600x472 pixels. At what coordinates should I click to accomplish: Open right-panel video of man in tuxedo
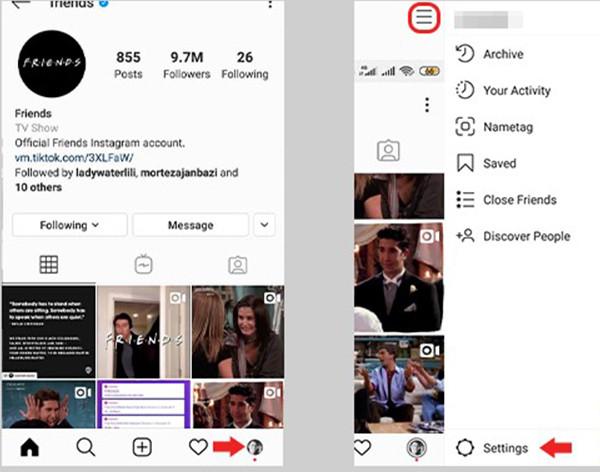[399, 278]
